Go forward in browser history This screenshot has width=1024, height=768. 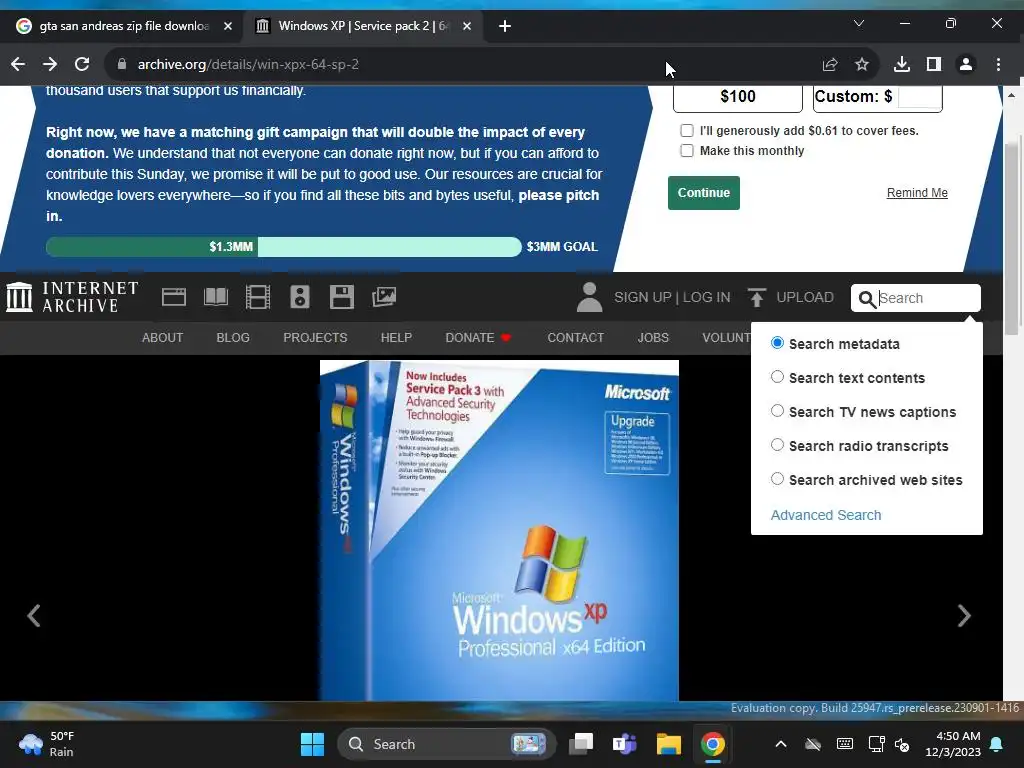[50, 64]
